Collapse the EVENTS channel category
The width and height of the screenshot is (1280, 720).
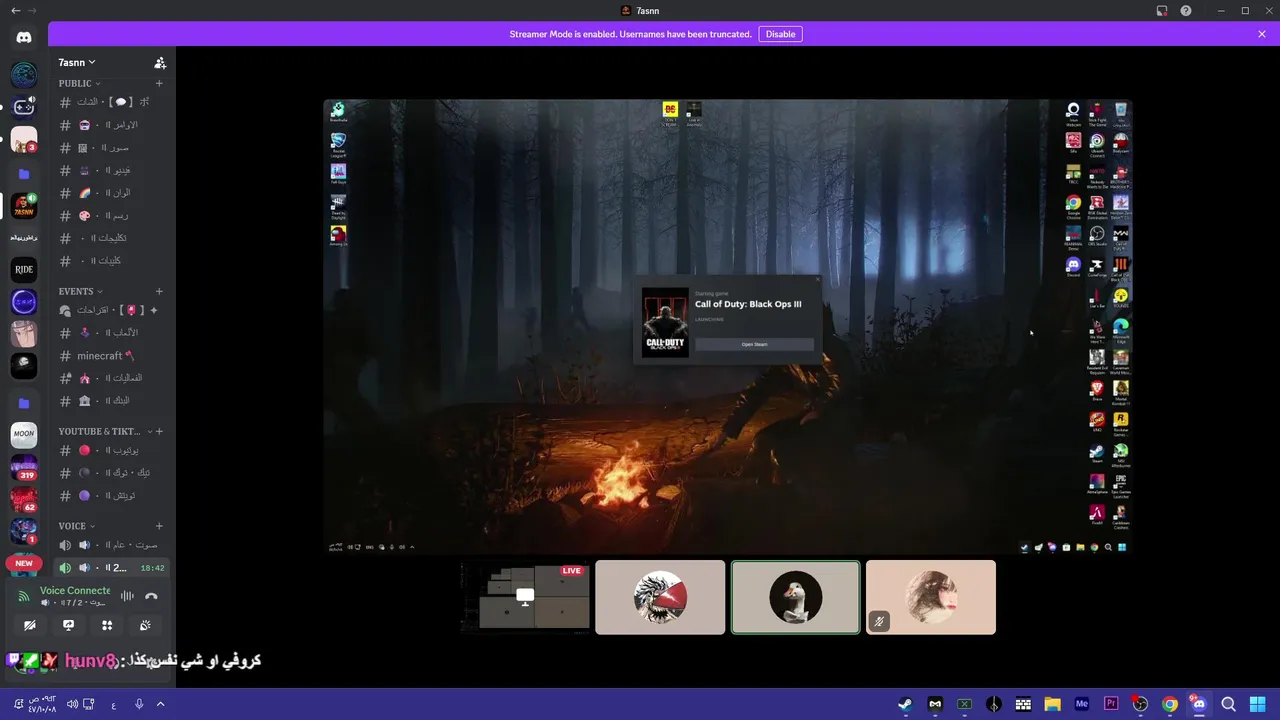(x=80, y=291)
